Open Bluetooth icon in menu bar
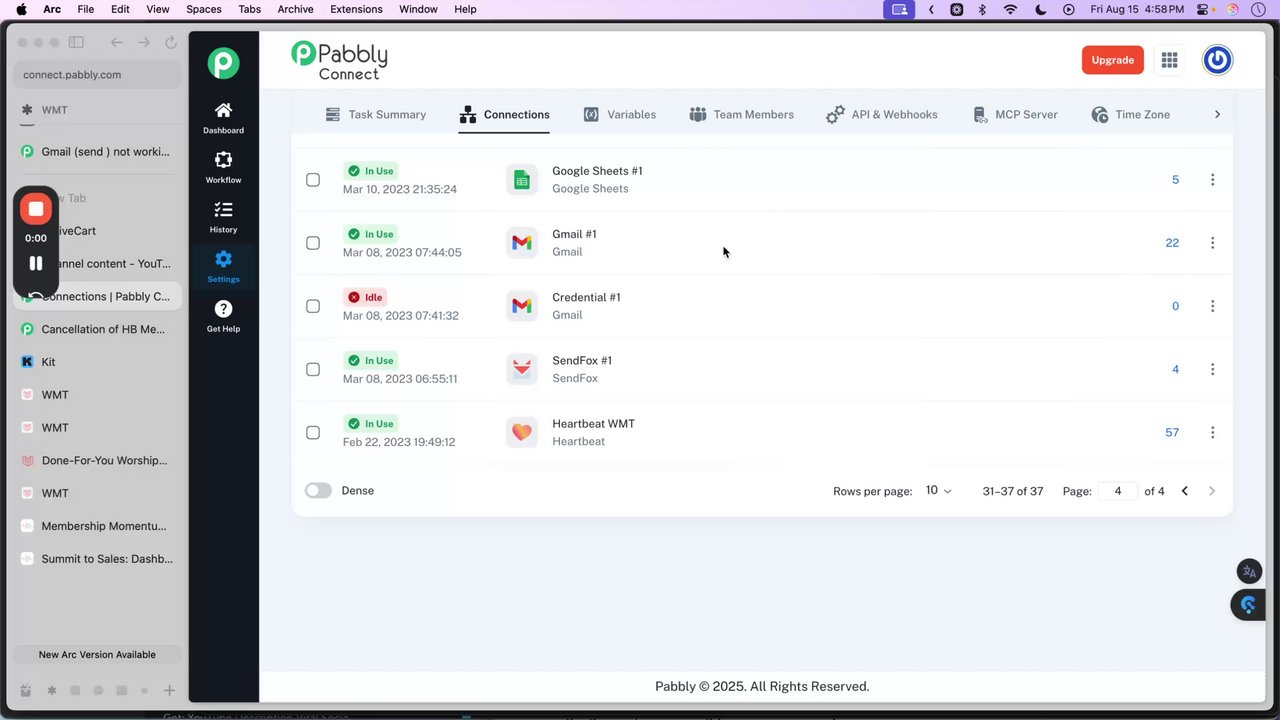The image size is (1280, 720). (982, 9)
